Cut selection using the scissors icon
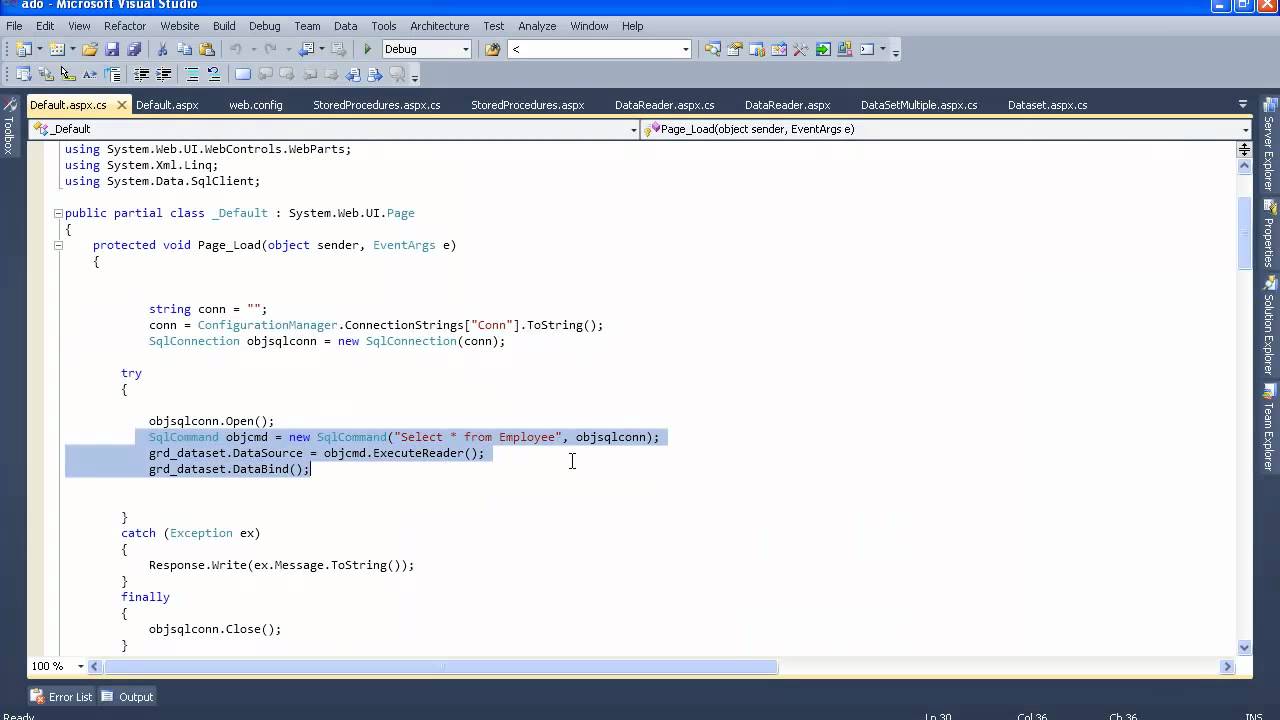This screenshot has width=1280, height=720. 163,49
